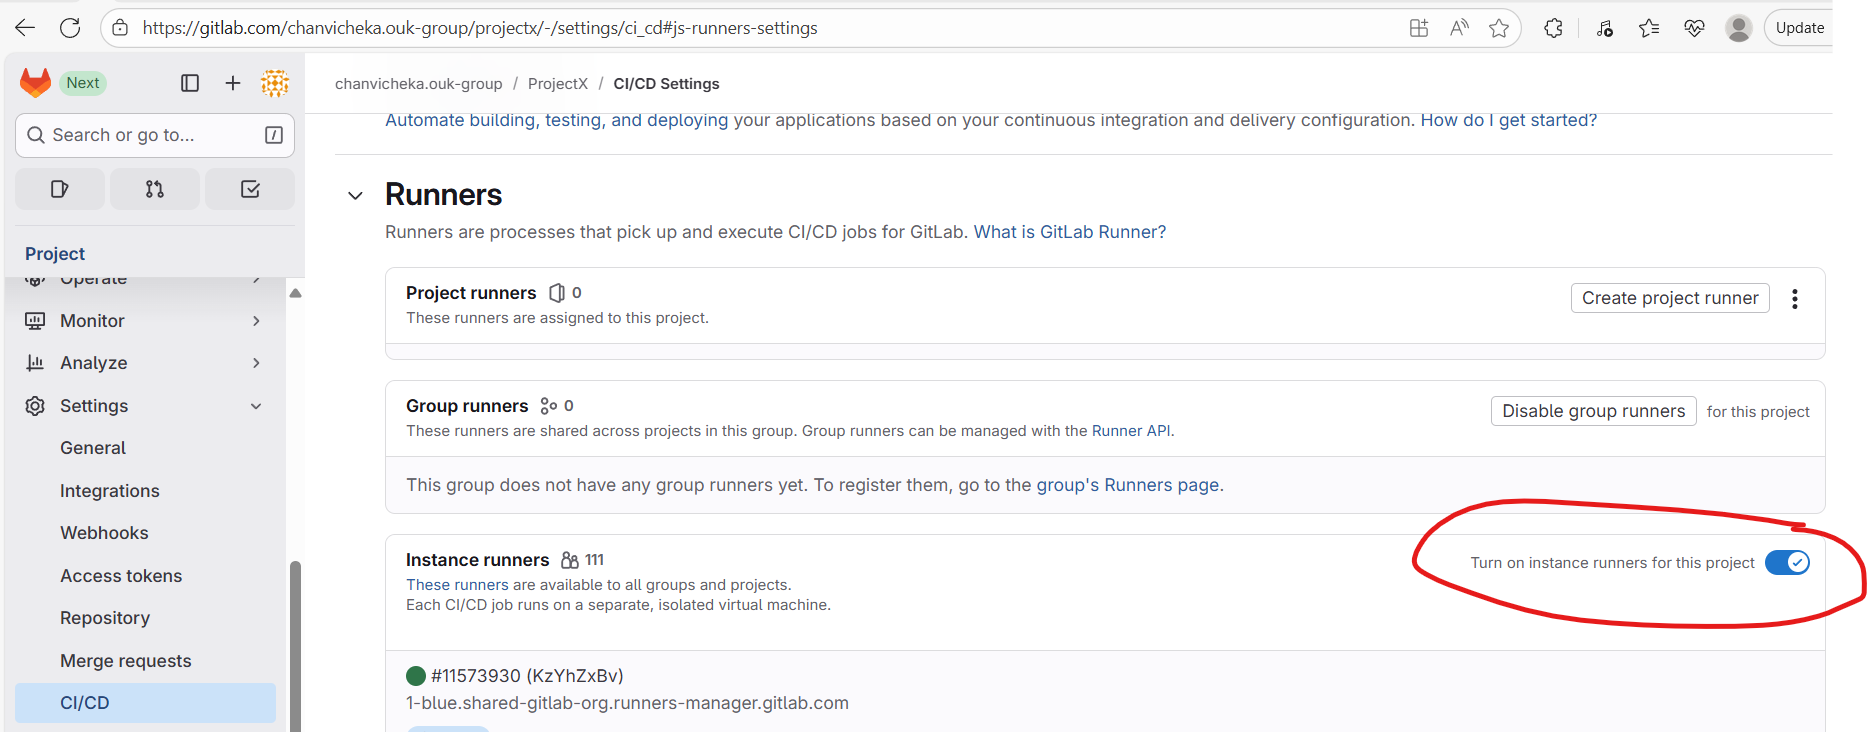Collapse the Runners section chevron
Screen dimensions: 1868x732
[355, 196]
